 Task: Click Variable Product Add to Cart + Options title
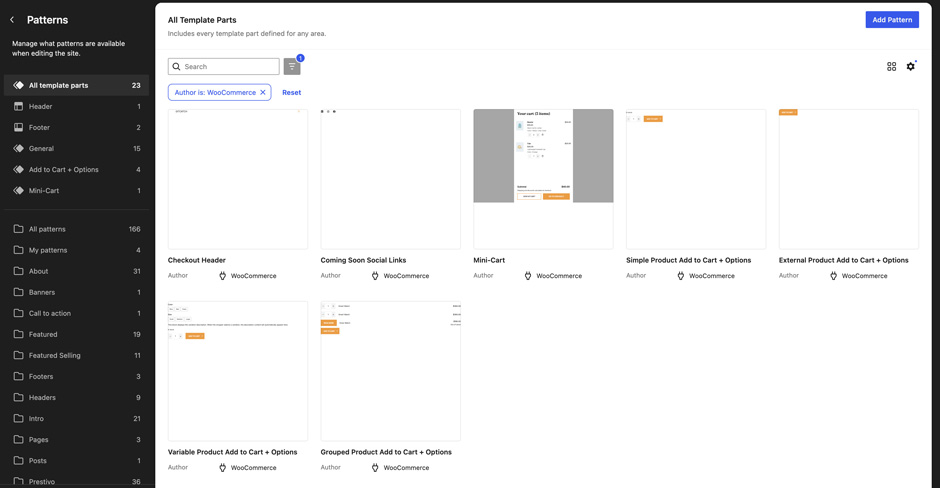[x=233, y=452]
